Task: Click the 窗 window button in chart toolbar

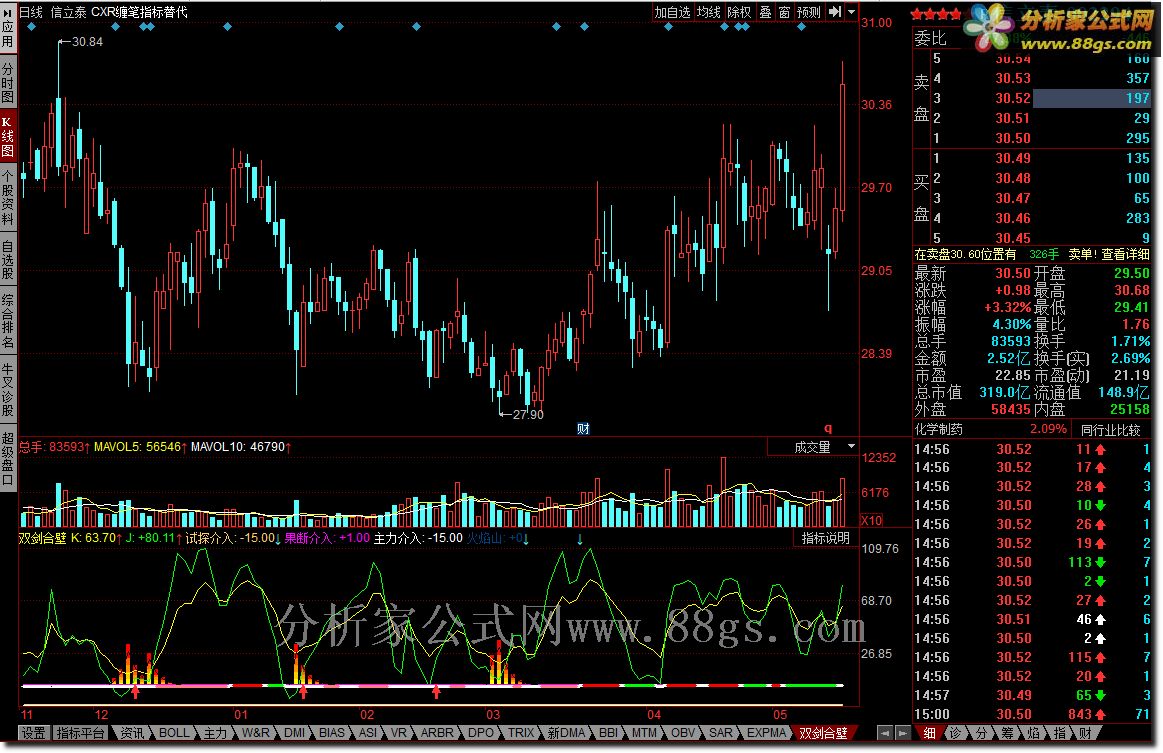Action: (x=784, y=12)
